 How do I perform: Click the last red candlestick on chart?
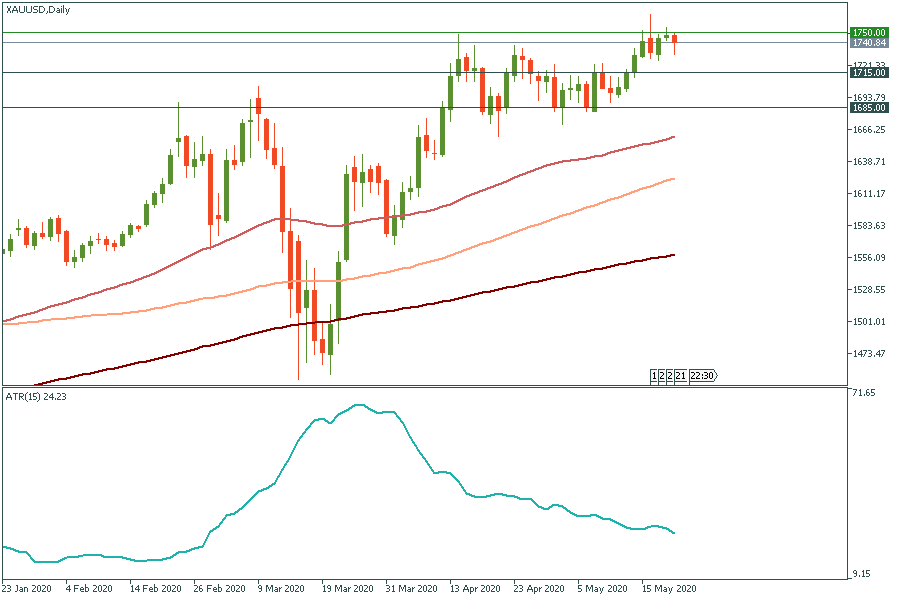[675, 43]
